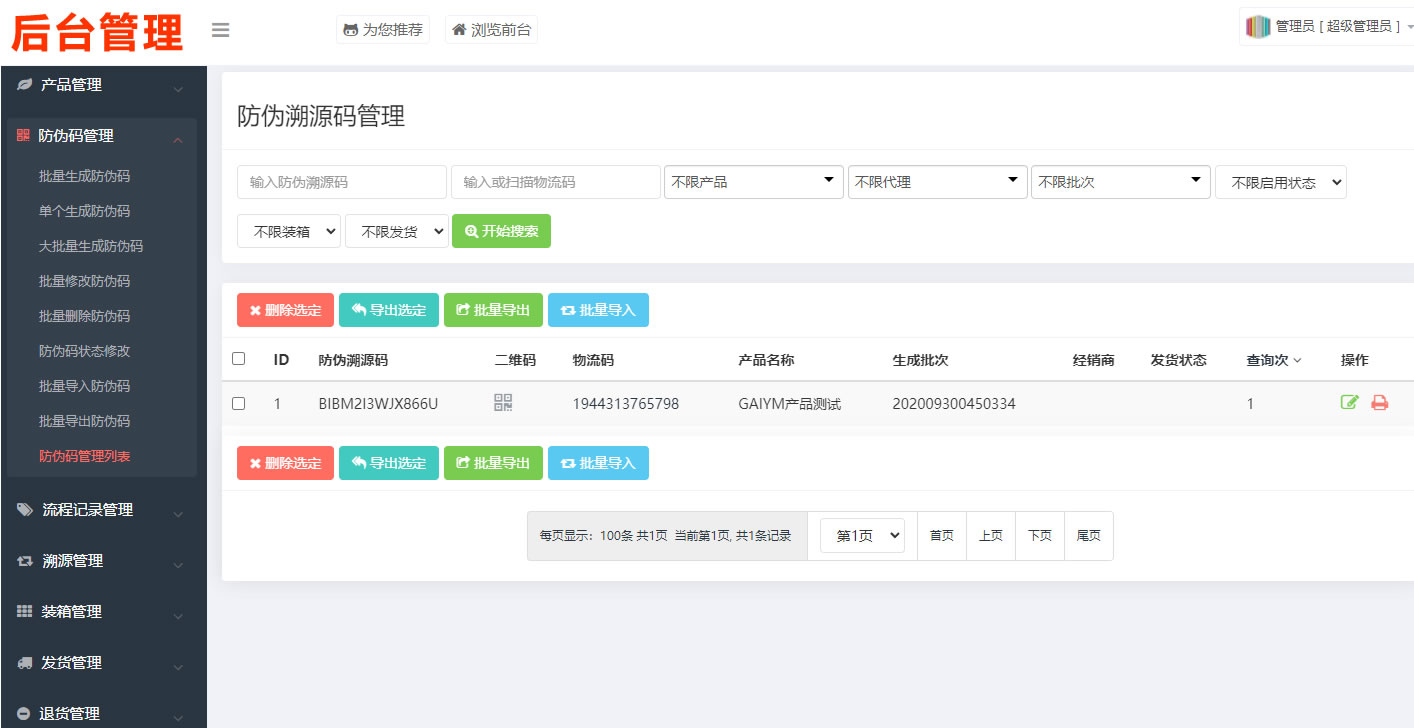This screenshot has height=728, width=1414.
Task: Click the top 删除选定 button
Action: pos(286,310)
